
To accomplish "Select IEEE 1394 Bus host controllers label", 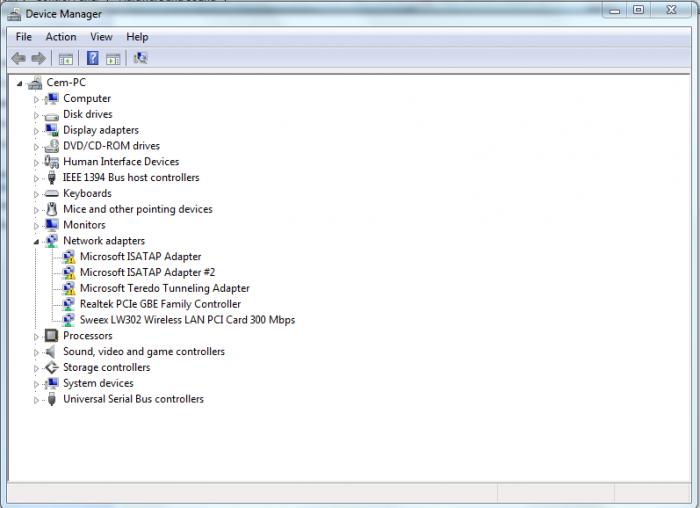I will pos(131,178).
